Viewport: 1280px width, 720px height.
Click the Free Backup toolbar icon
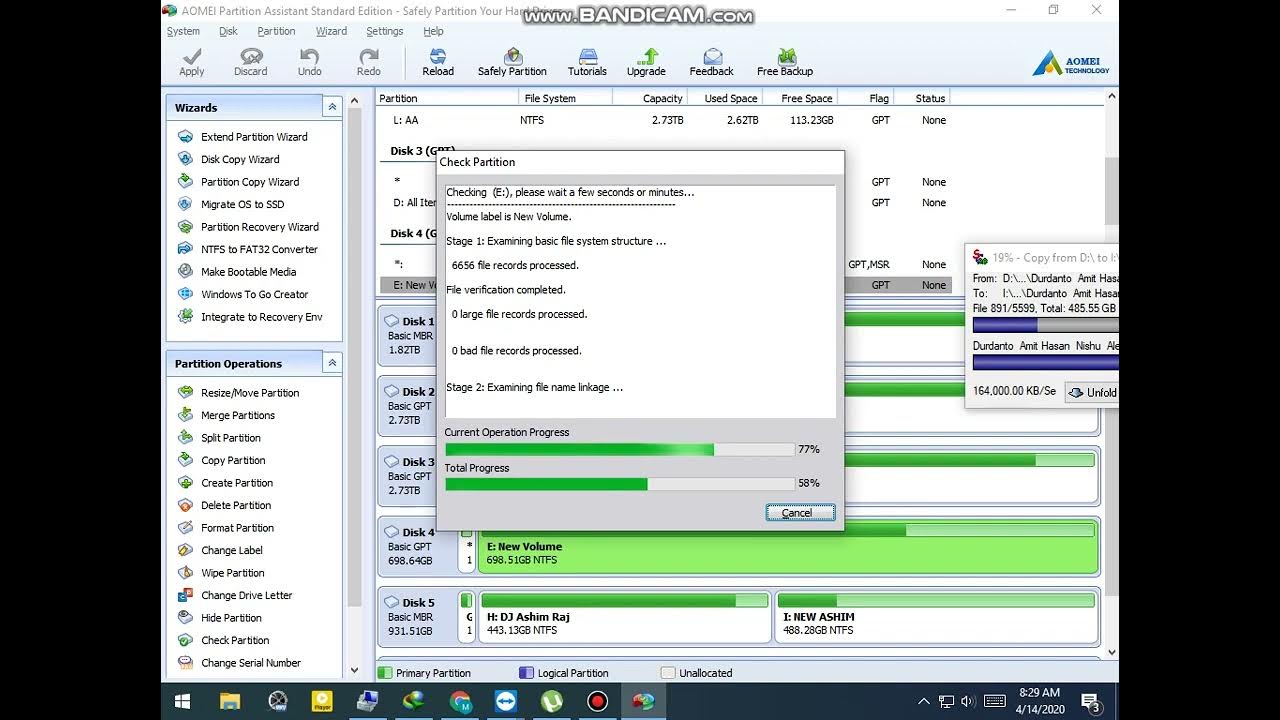[785, 62]
